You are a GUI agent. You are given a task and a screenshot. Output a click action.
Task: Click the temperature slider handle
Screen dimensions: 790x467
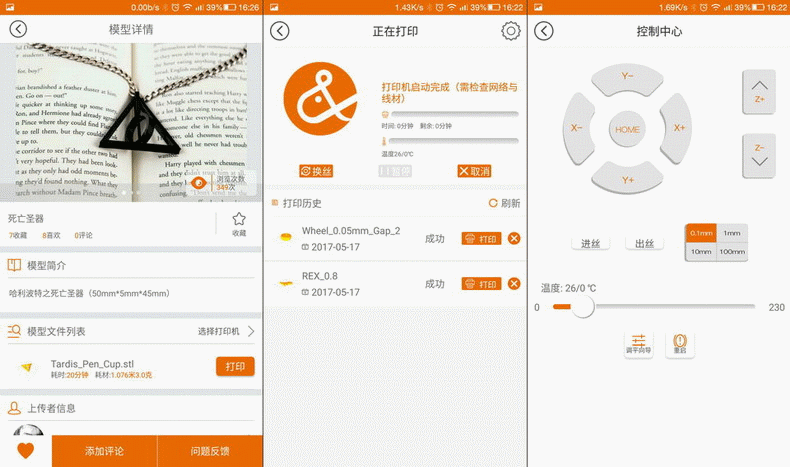pos(583,306)
